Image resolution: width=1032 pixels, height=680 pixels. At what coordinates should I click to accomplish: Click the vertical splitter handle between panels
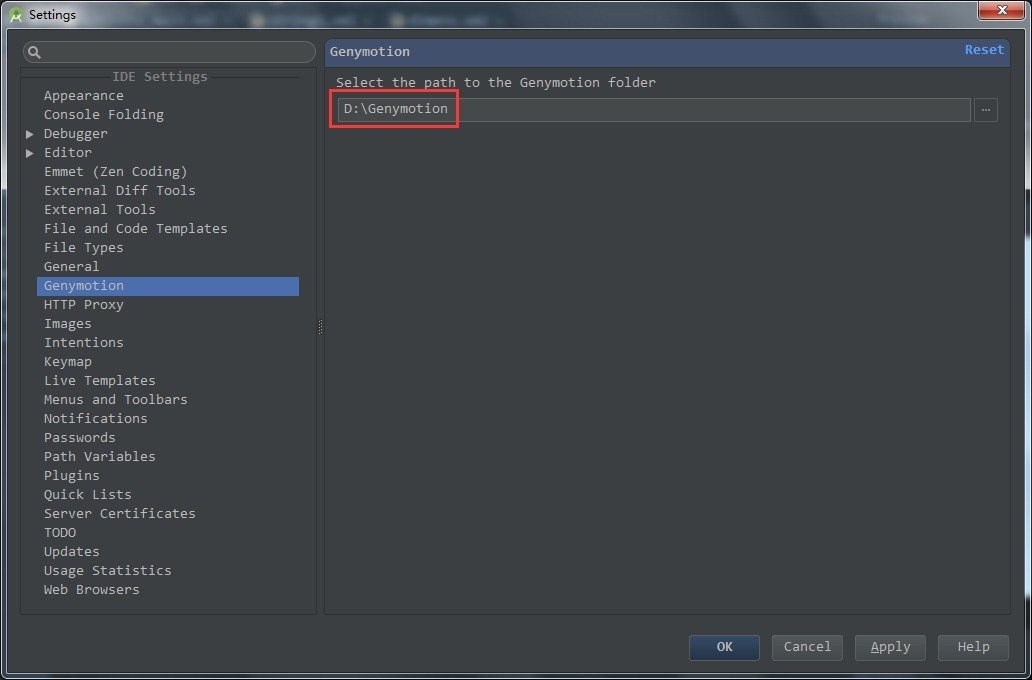(320, 327)
